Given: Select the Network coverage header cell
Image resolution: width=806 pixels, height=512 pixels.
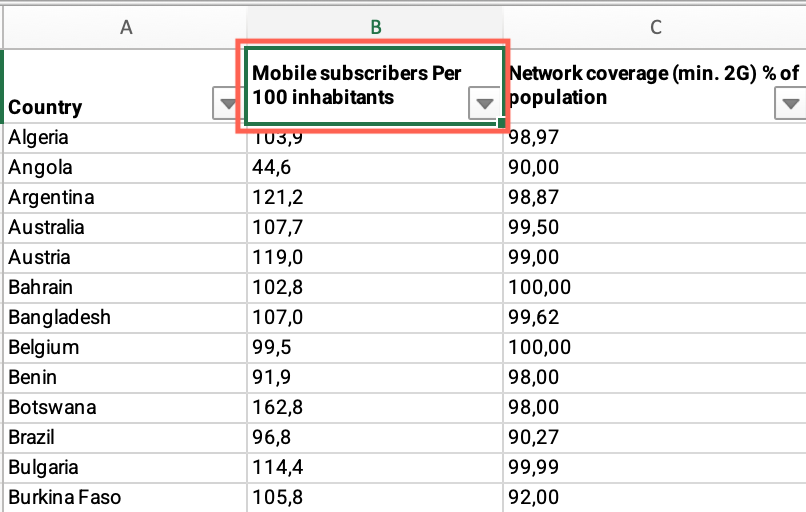Looking at the screenshot, I should [655, 86].
